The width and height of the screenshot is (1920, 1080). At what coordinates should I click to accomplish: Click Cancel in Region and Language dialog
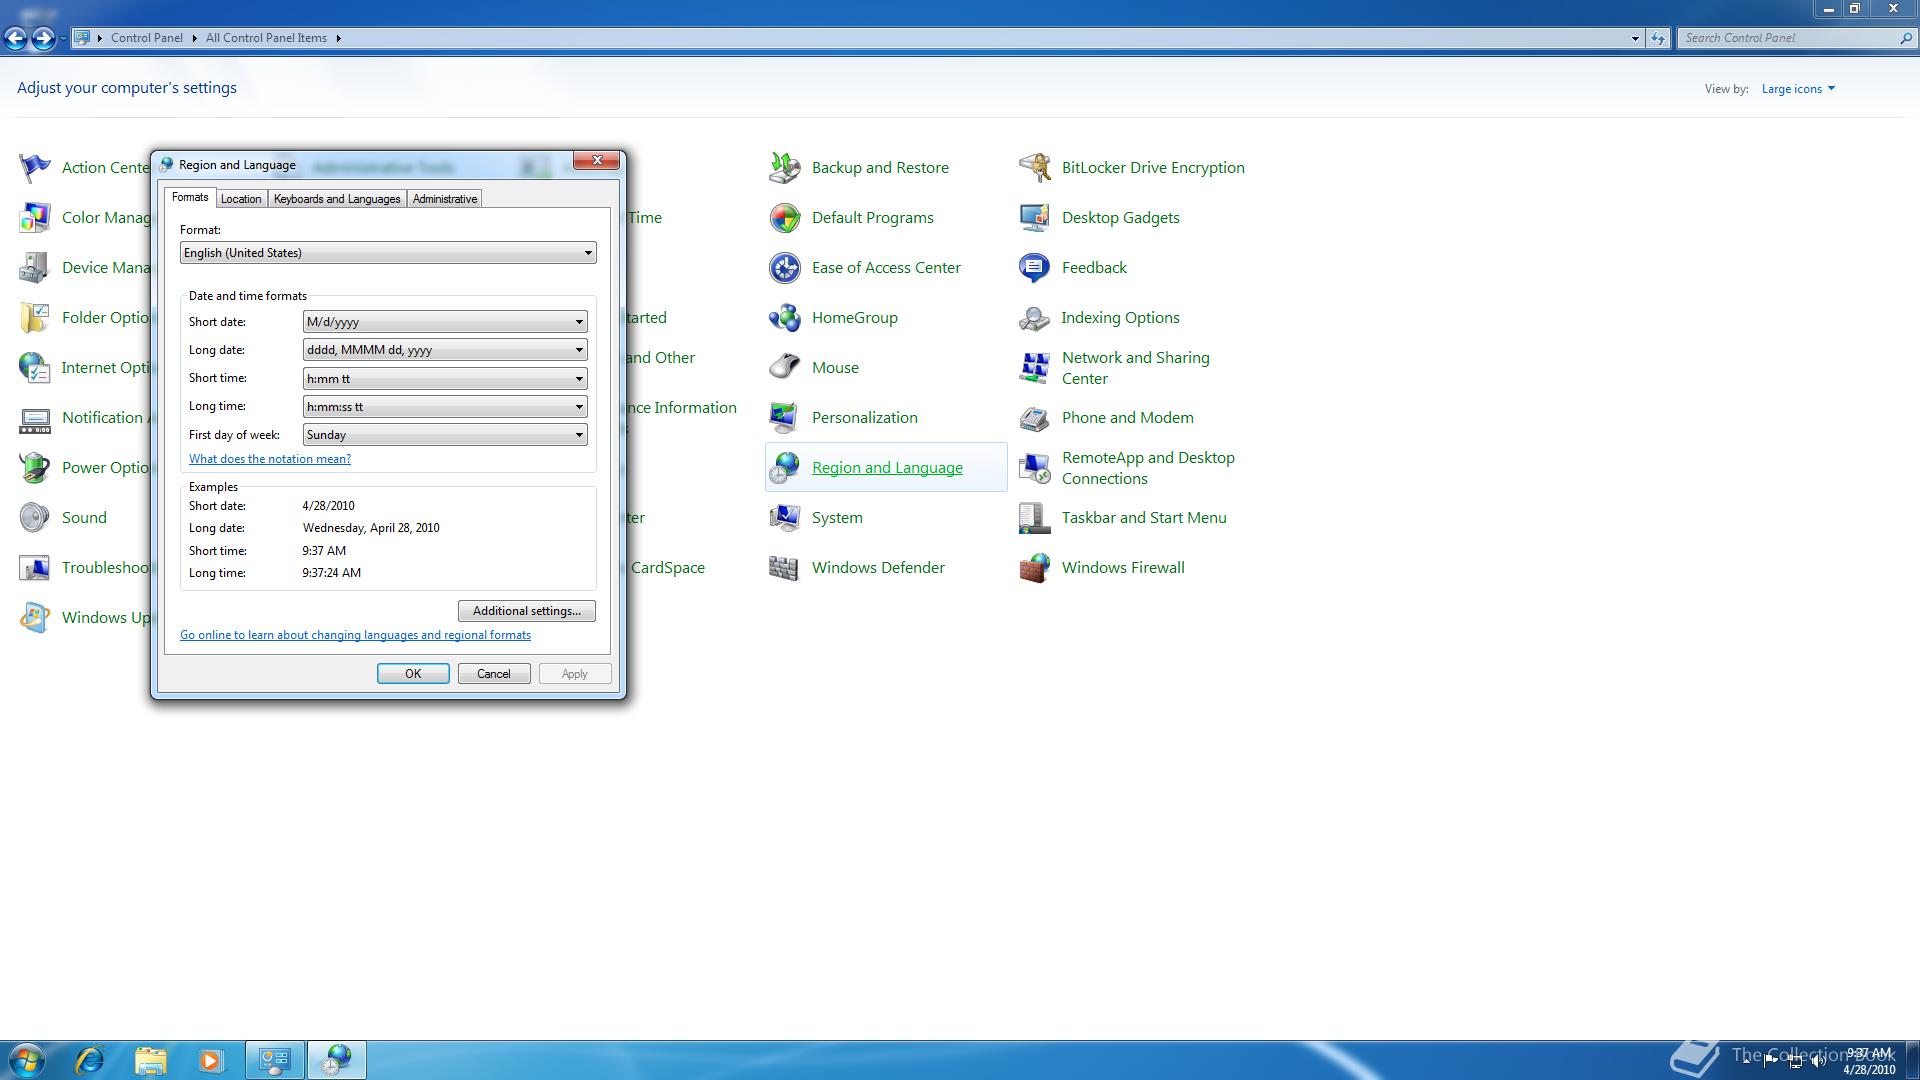pyautogui.click(x=494, y=674)
